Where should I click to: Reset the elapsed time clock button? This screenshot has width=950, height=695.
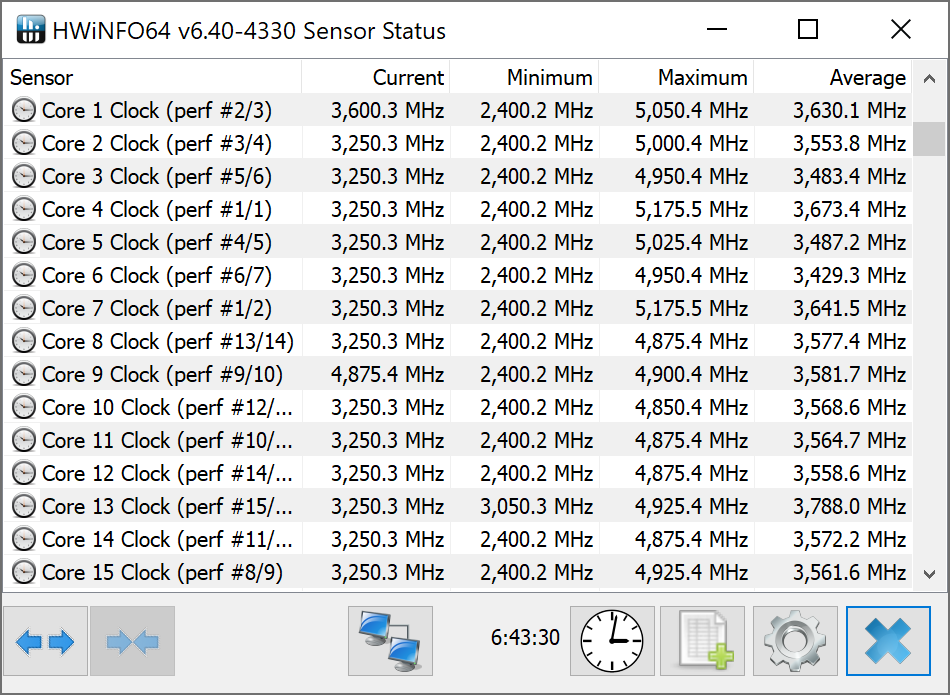tap(612, 641)
